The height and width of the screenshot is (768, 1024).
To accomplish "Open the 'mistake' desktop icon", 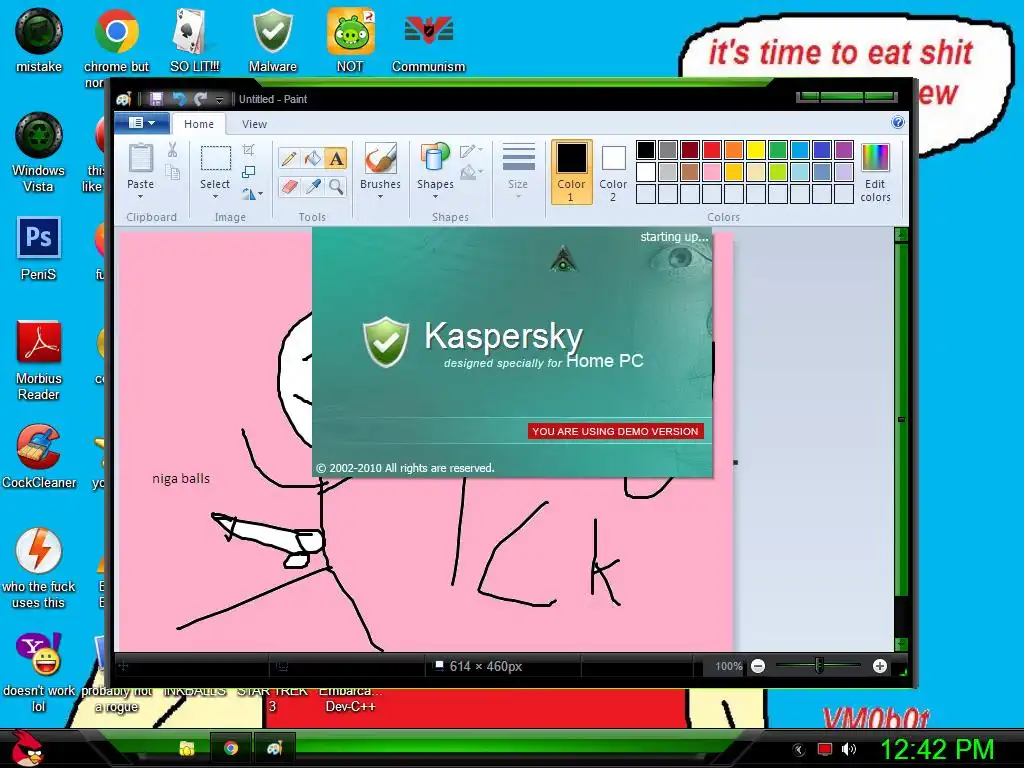I will pos(39,39).
